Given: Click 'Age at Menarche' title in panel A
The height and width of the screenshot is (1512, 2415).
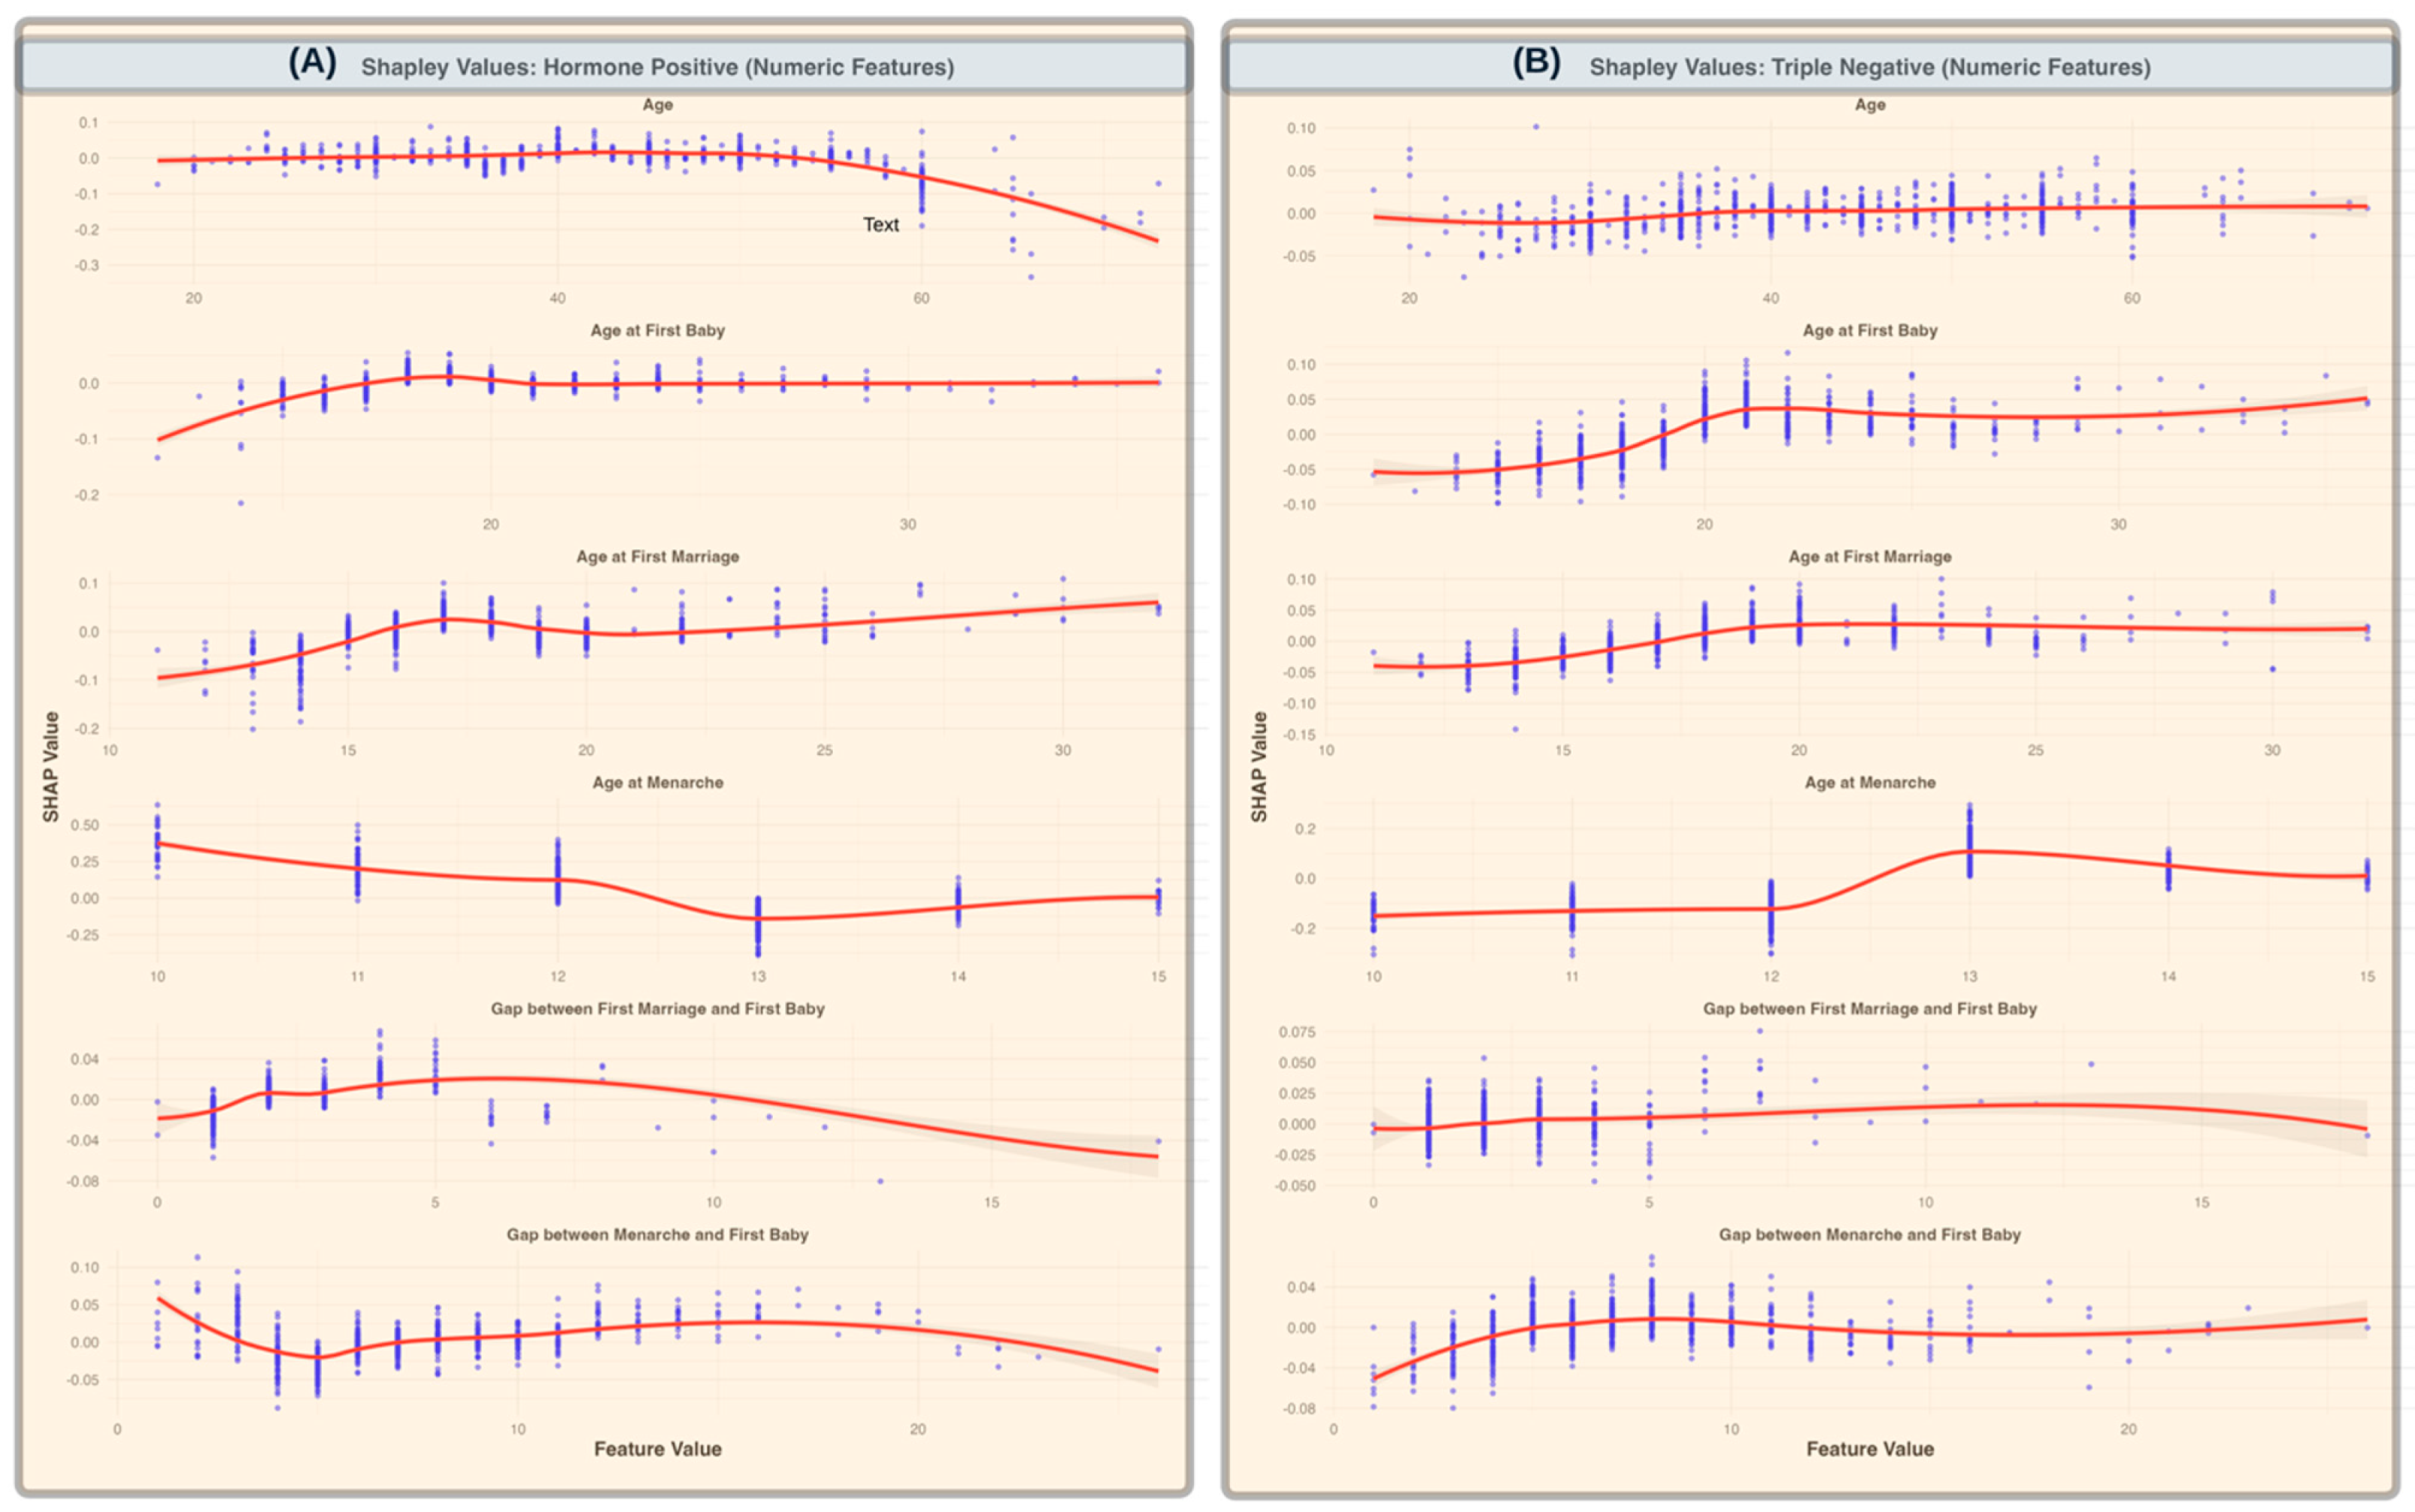Looking at the screenshot, I should pyautogui.click(x=657, y=782).
